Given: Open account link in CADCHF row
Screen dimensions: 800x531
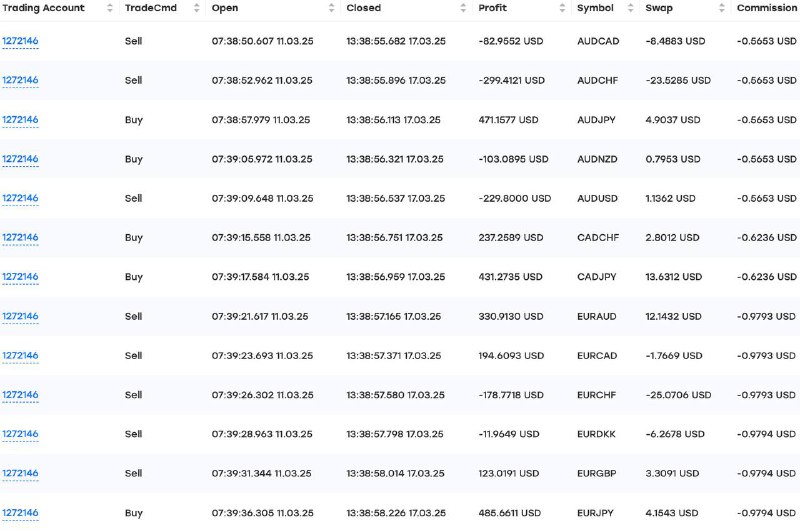Looking at the screenshot, I should (x=20, y=238).
